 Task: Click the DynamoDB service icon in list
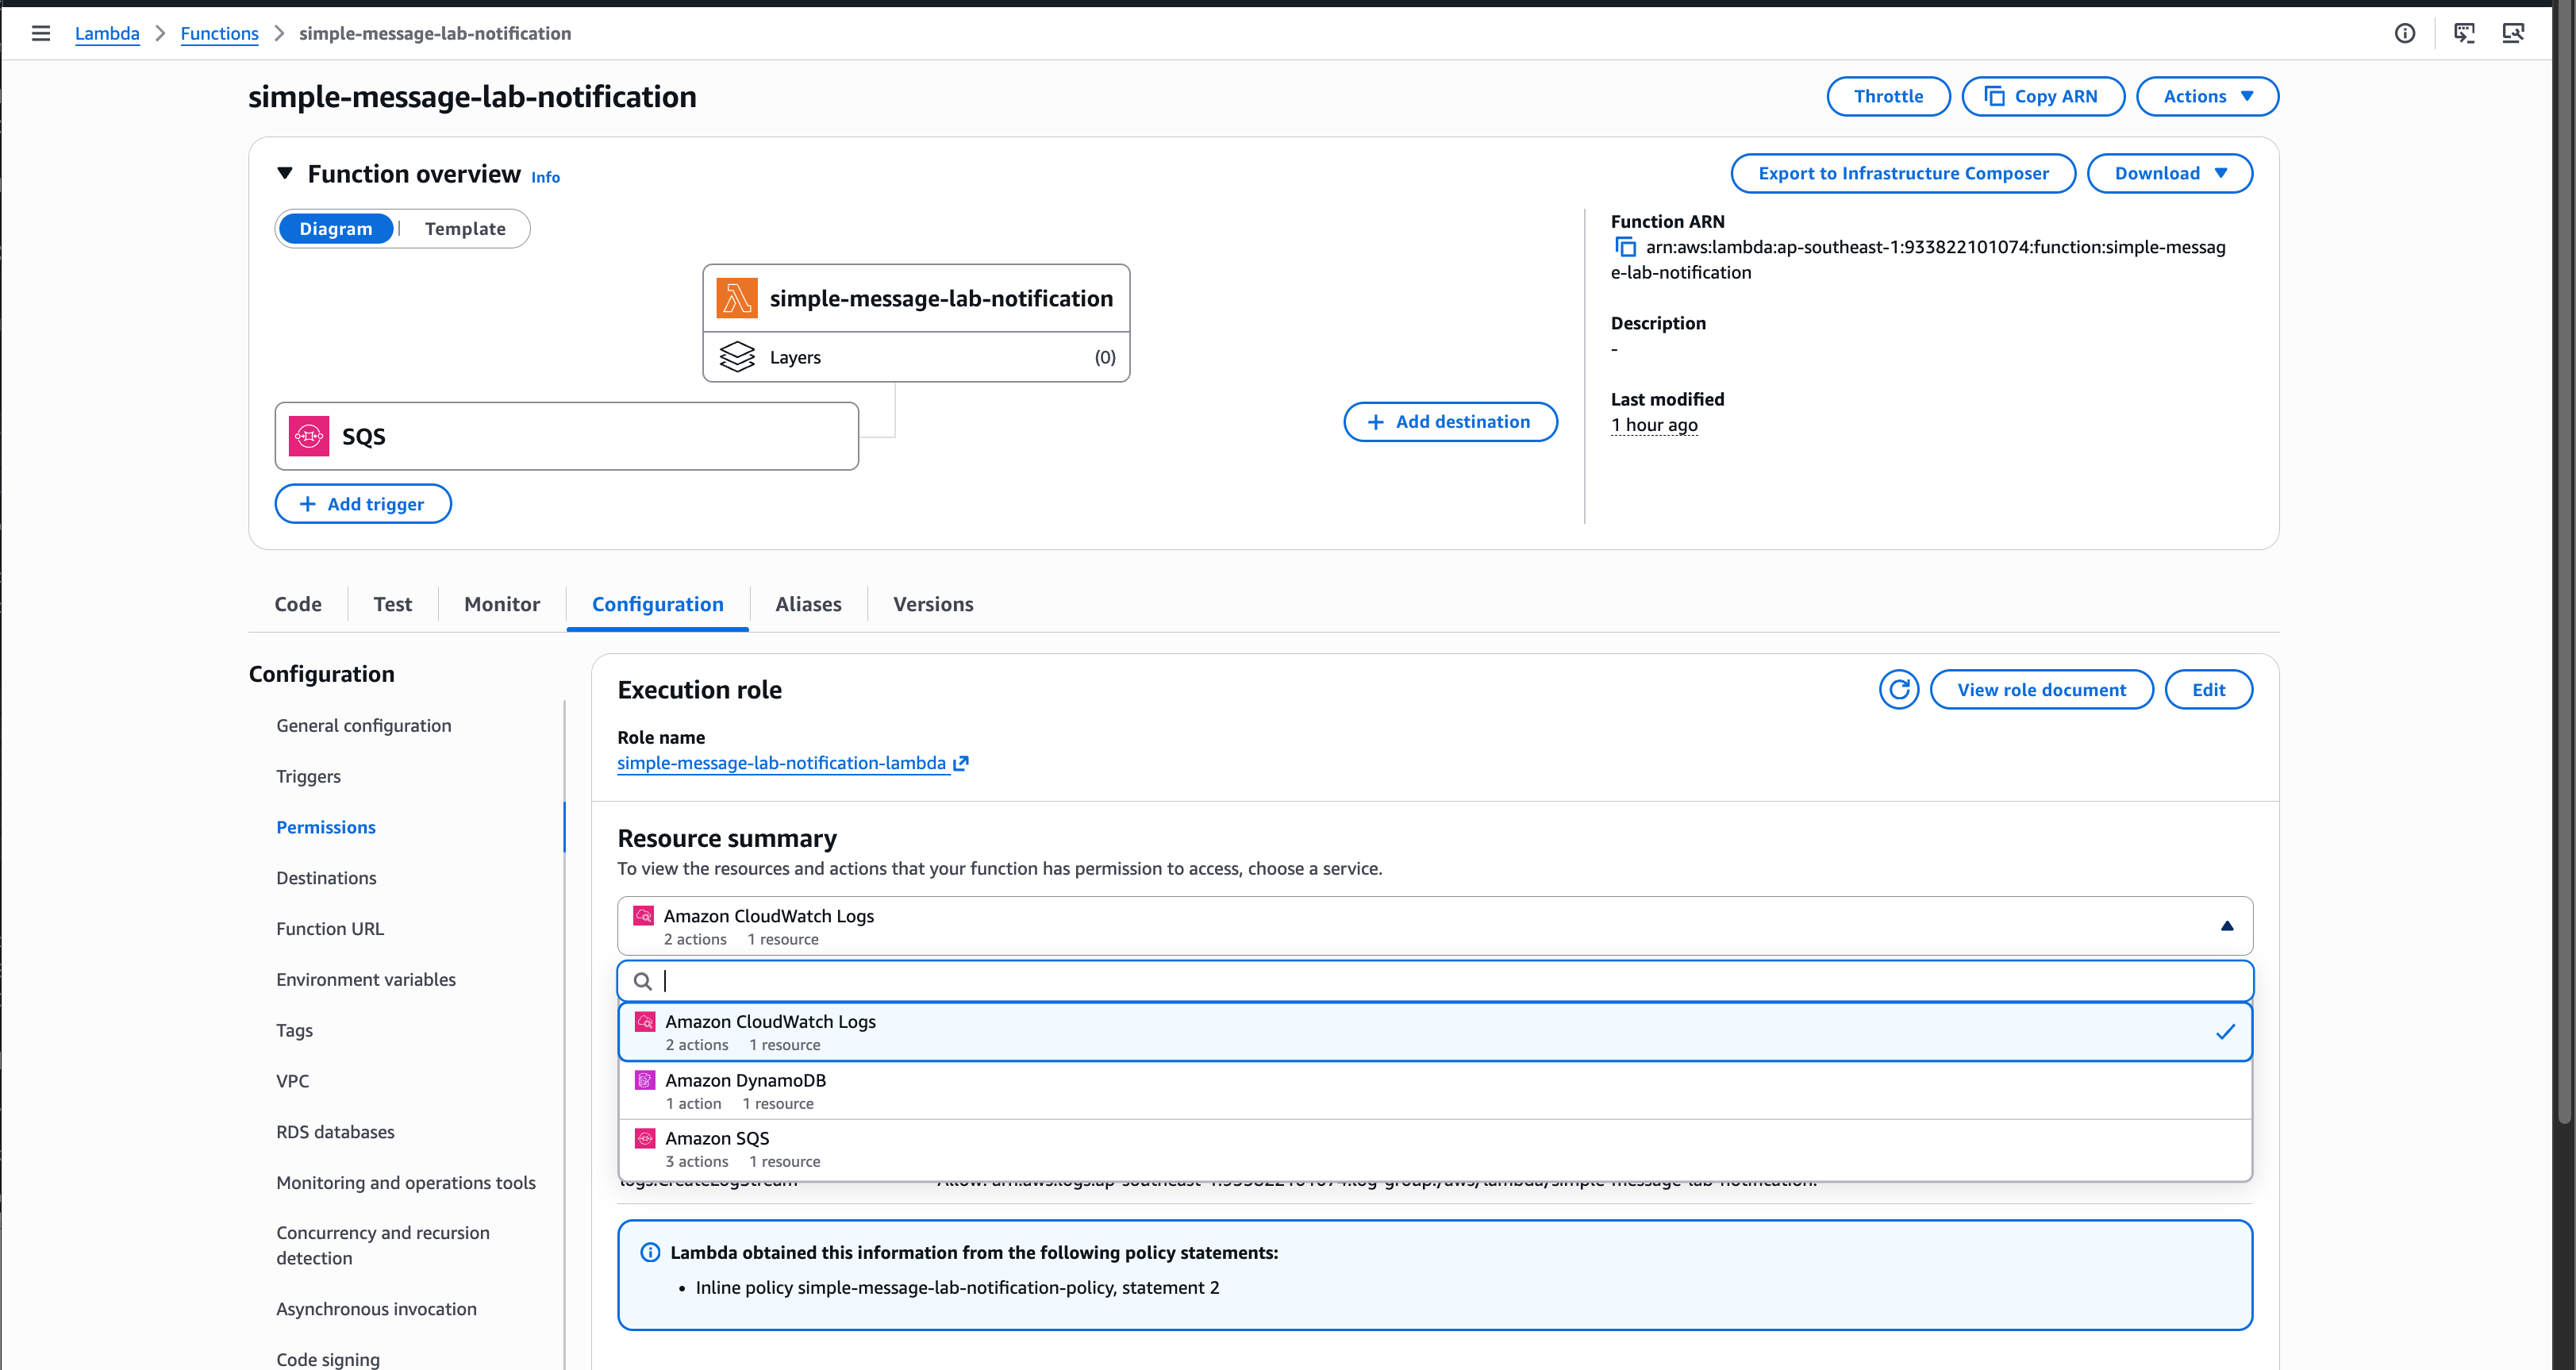tap(645, 1080)
